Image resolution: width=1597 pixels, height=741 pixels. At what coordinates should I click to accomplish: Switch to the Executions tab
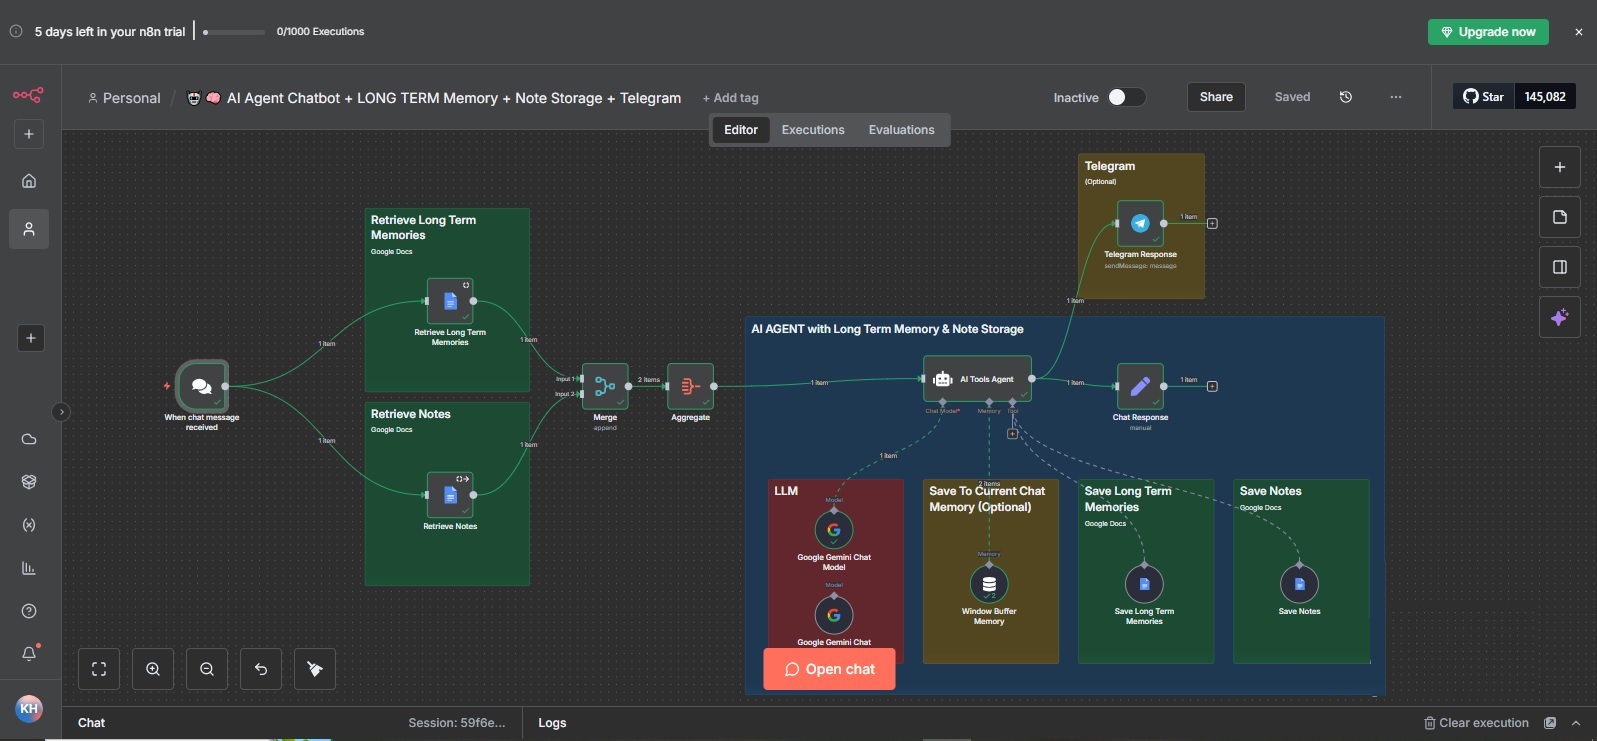pyautogui.click(x=813, y=130)
